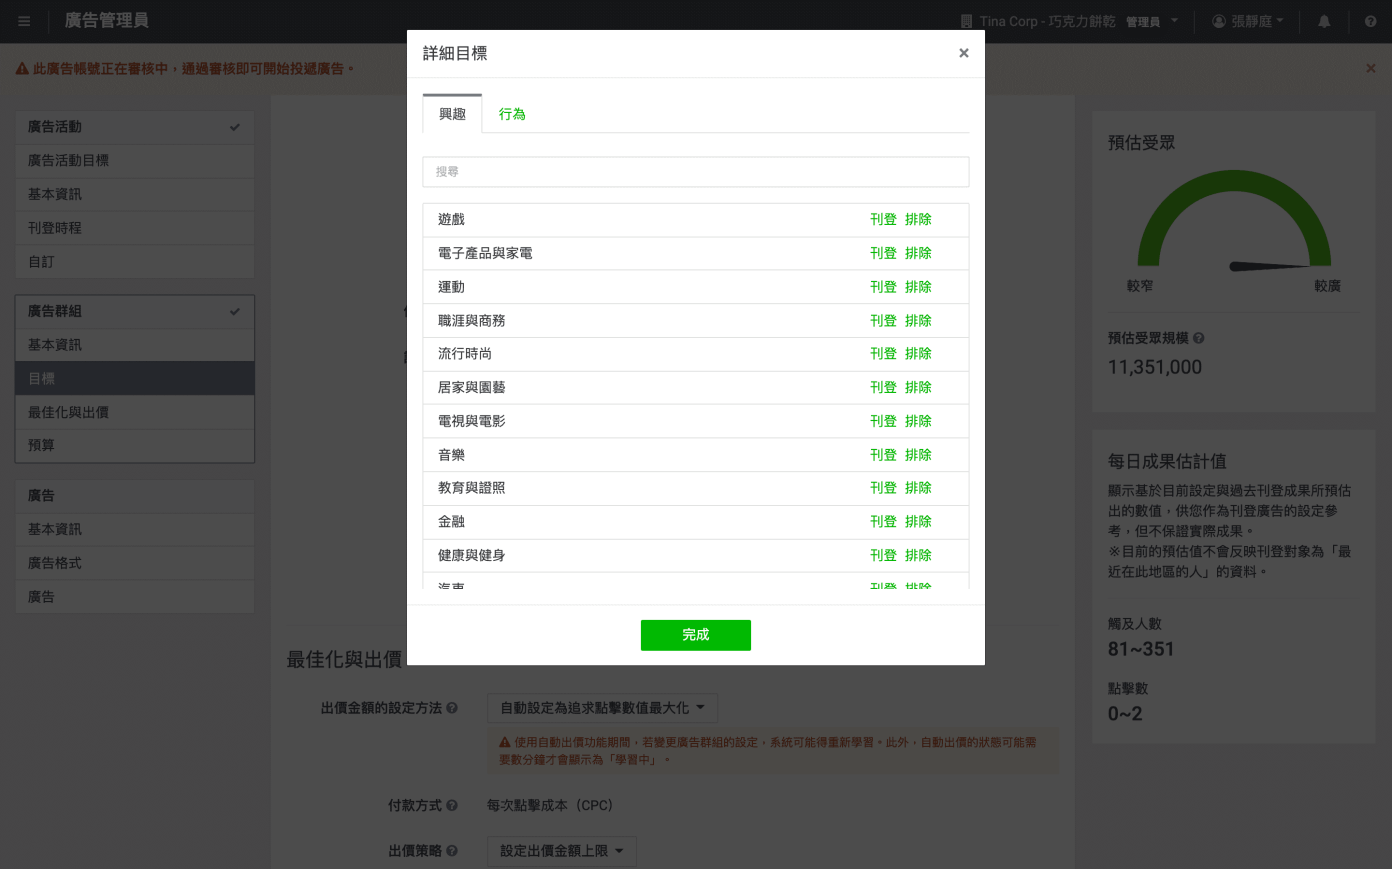This screenshot has width=1392, height=869.
Task: Click the search field in the dialog
Action: 696,171
